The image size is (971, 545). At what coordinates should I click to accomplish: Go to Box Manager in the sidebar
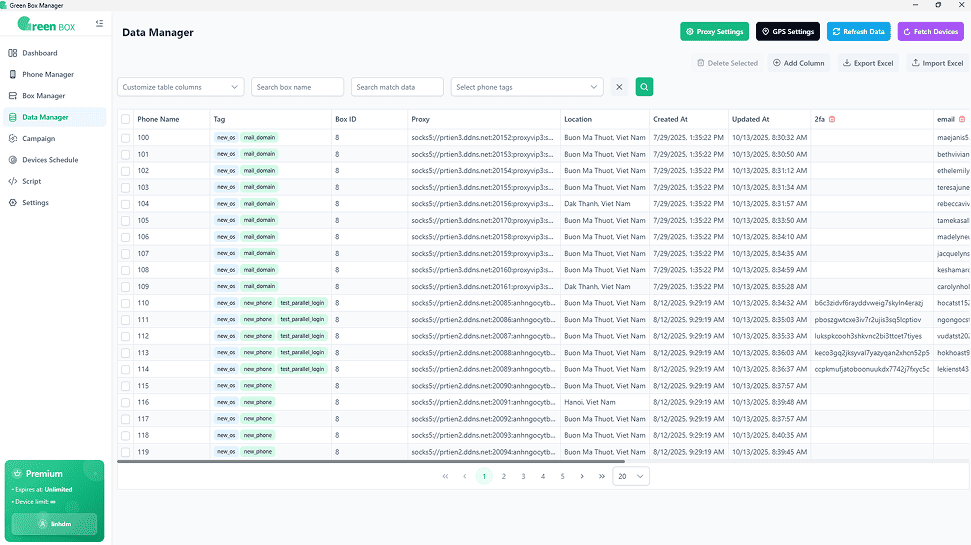click(54, 96)
